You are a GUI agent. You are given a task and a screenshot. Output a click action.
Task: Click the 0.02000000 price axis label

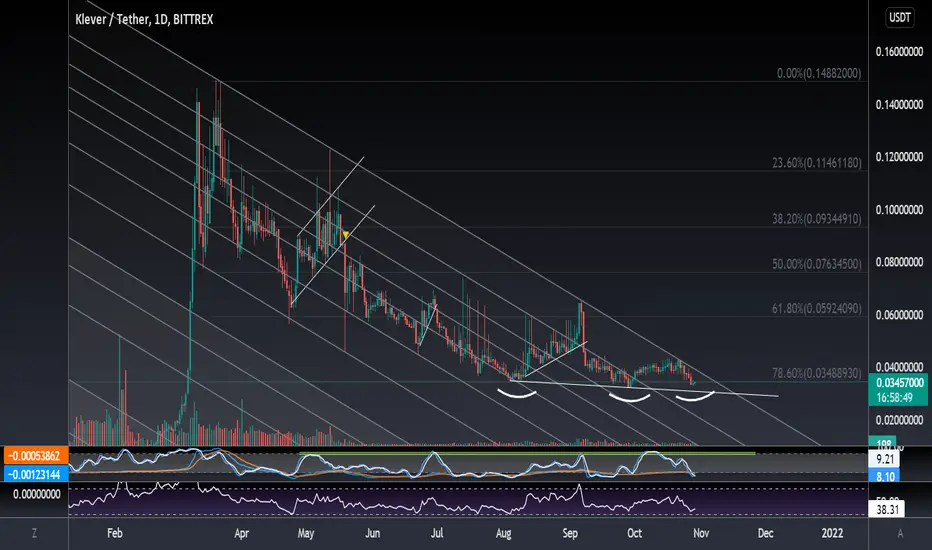click(x=899, y=420)
